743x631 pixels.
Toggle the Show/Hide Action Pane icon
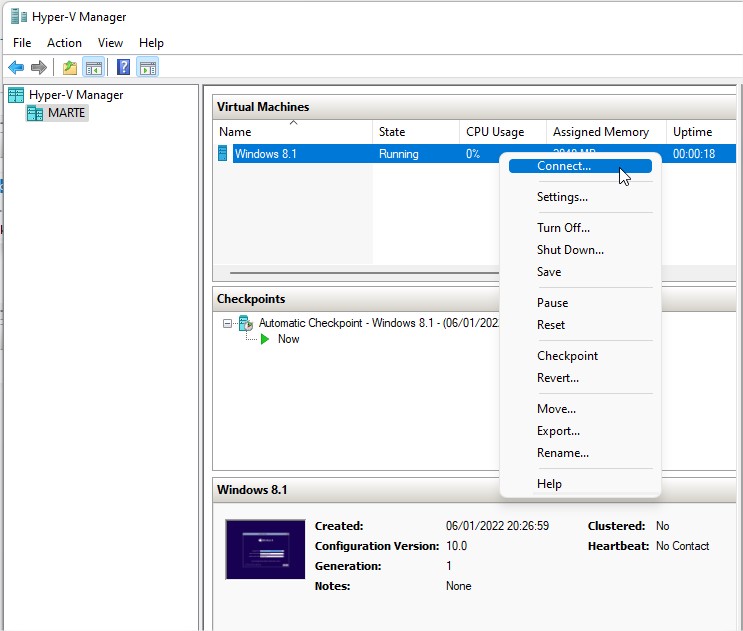pos(148,67)
